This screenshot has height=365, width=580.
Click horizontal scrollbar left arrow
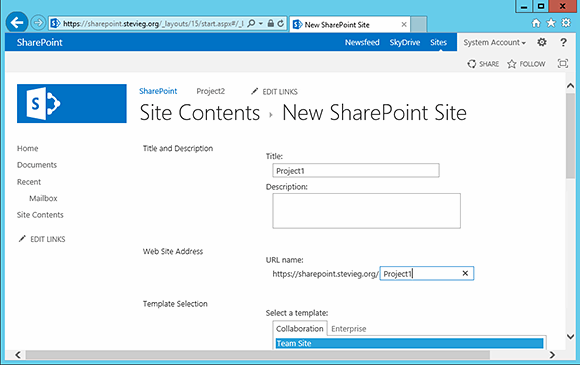pos(18,355)
